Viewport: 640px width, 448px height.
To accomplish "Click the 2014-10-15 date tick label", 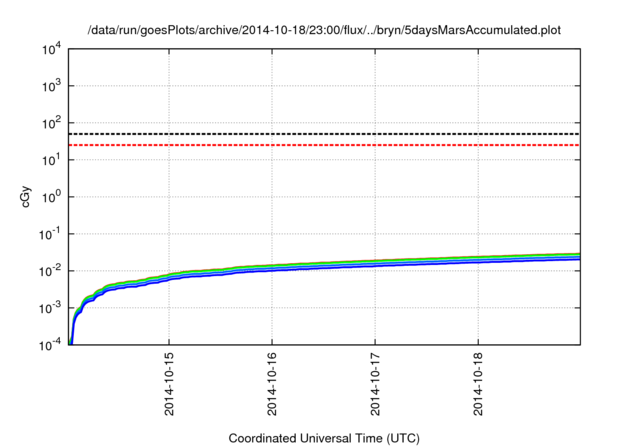I will tap(169, 384).
